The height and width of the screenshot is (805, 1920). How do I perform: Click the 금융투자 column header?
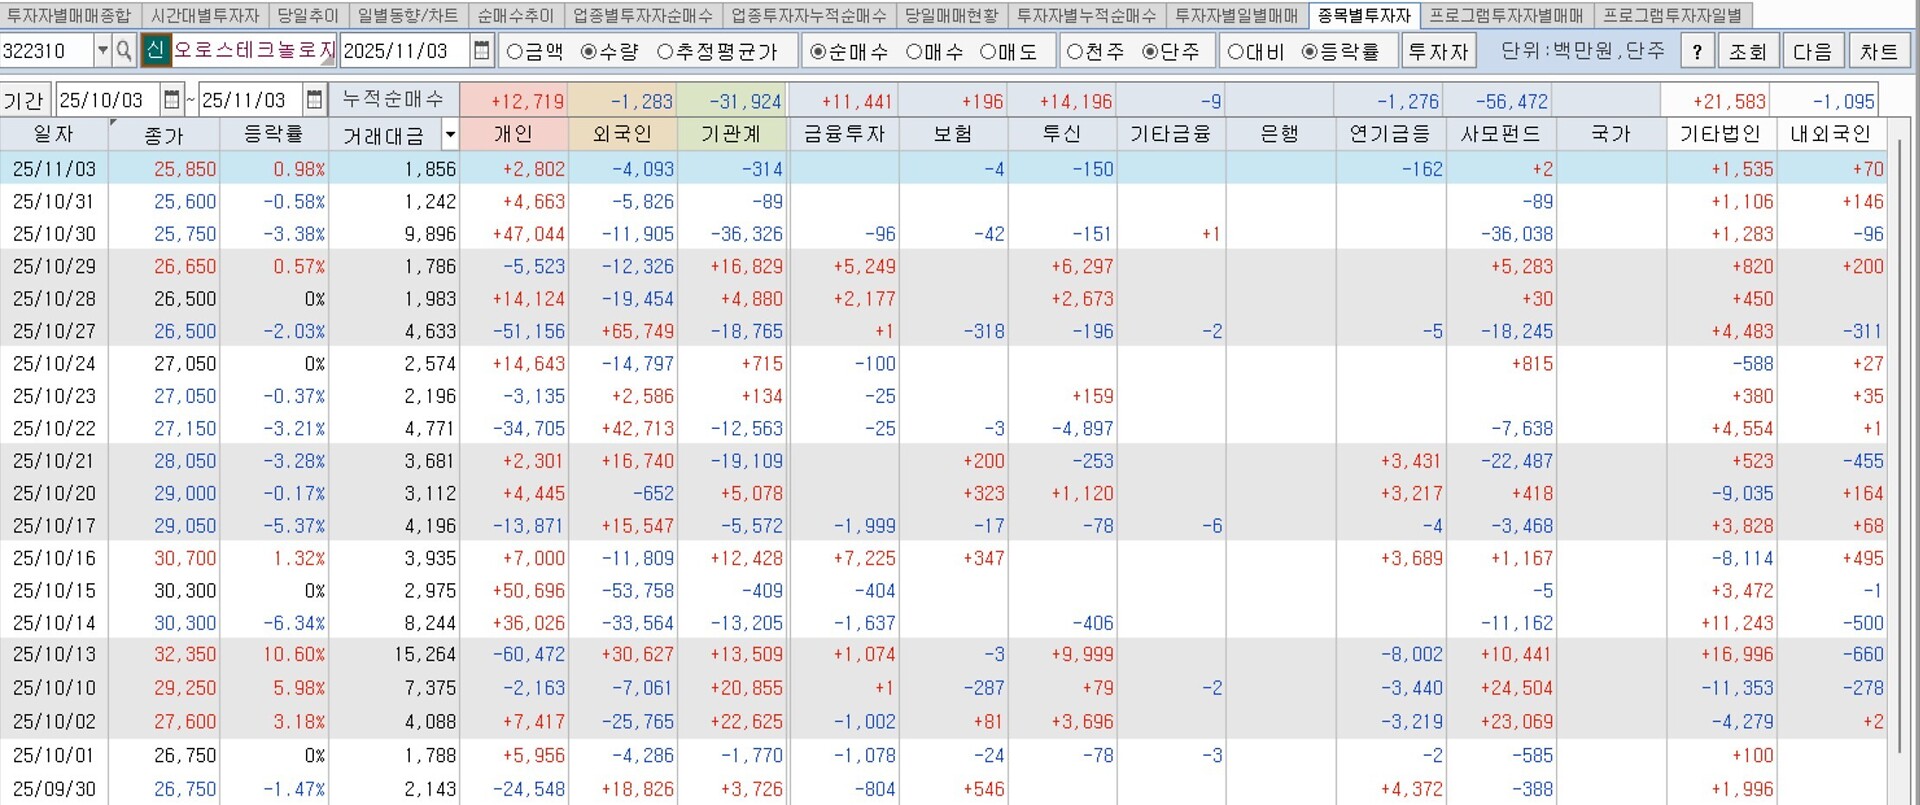pyautogui.click(x=844, y=134)
